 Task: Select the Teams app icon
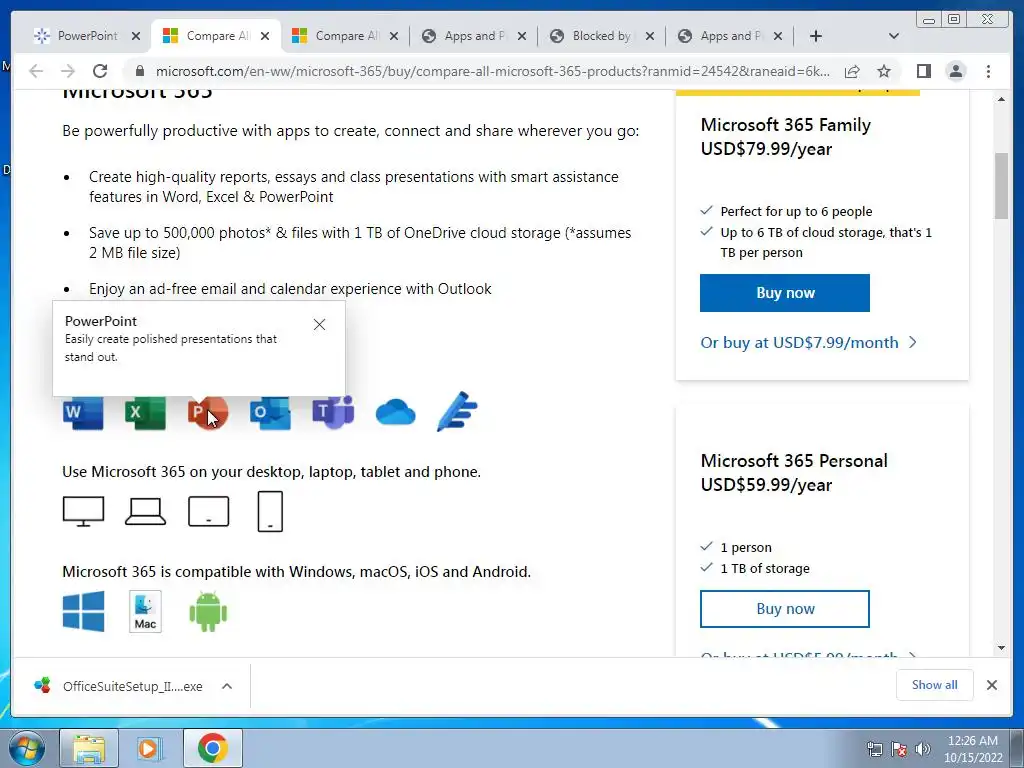pyautogui.click(x=333, y=413)
